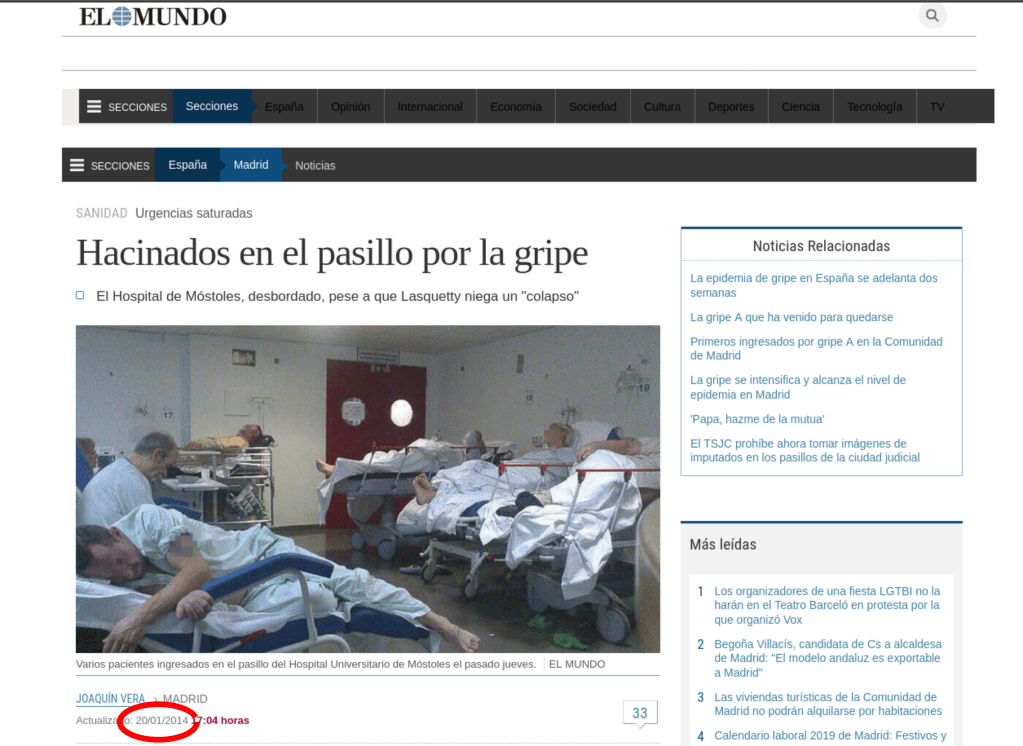This screenshot has width=1023, height=746.
Task: Open the 33 comments bubble
Action: tap(639, 713)
